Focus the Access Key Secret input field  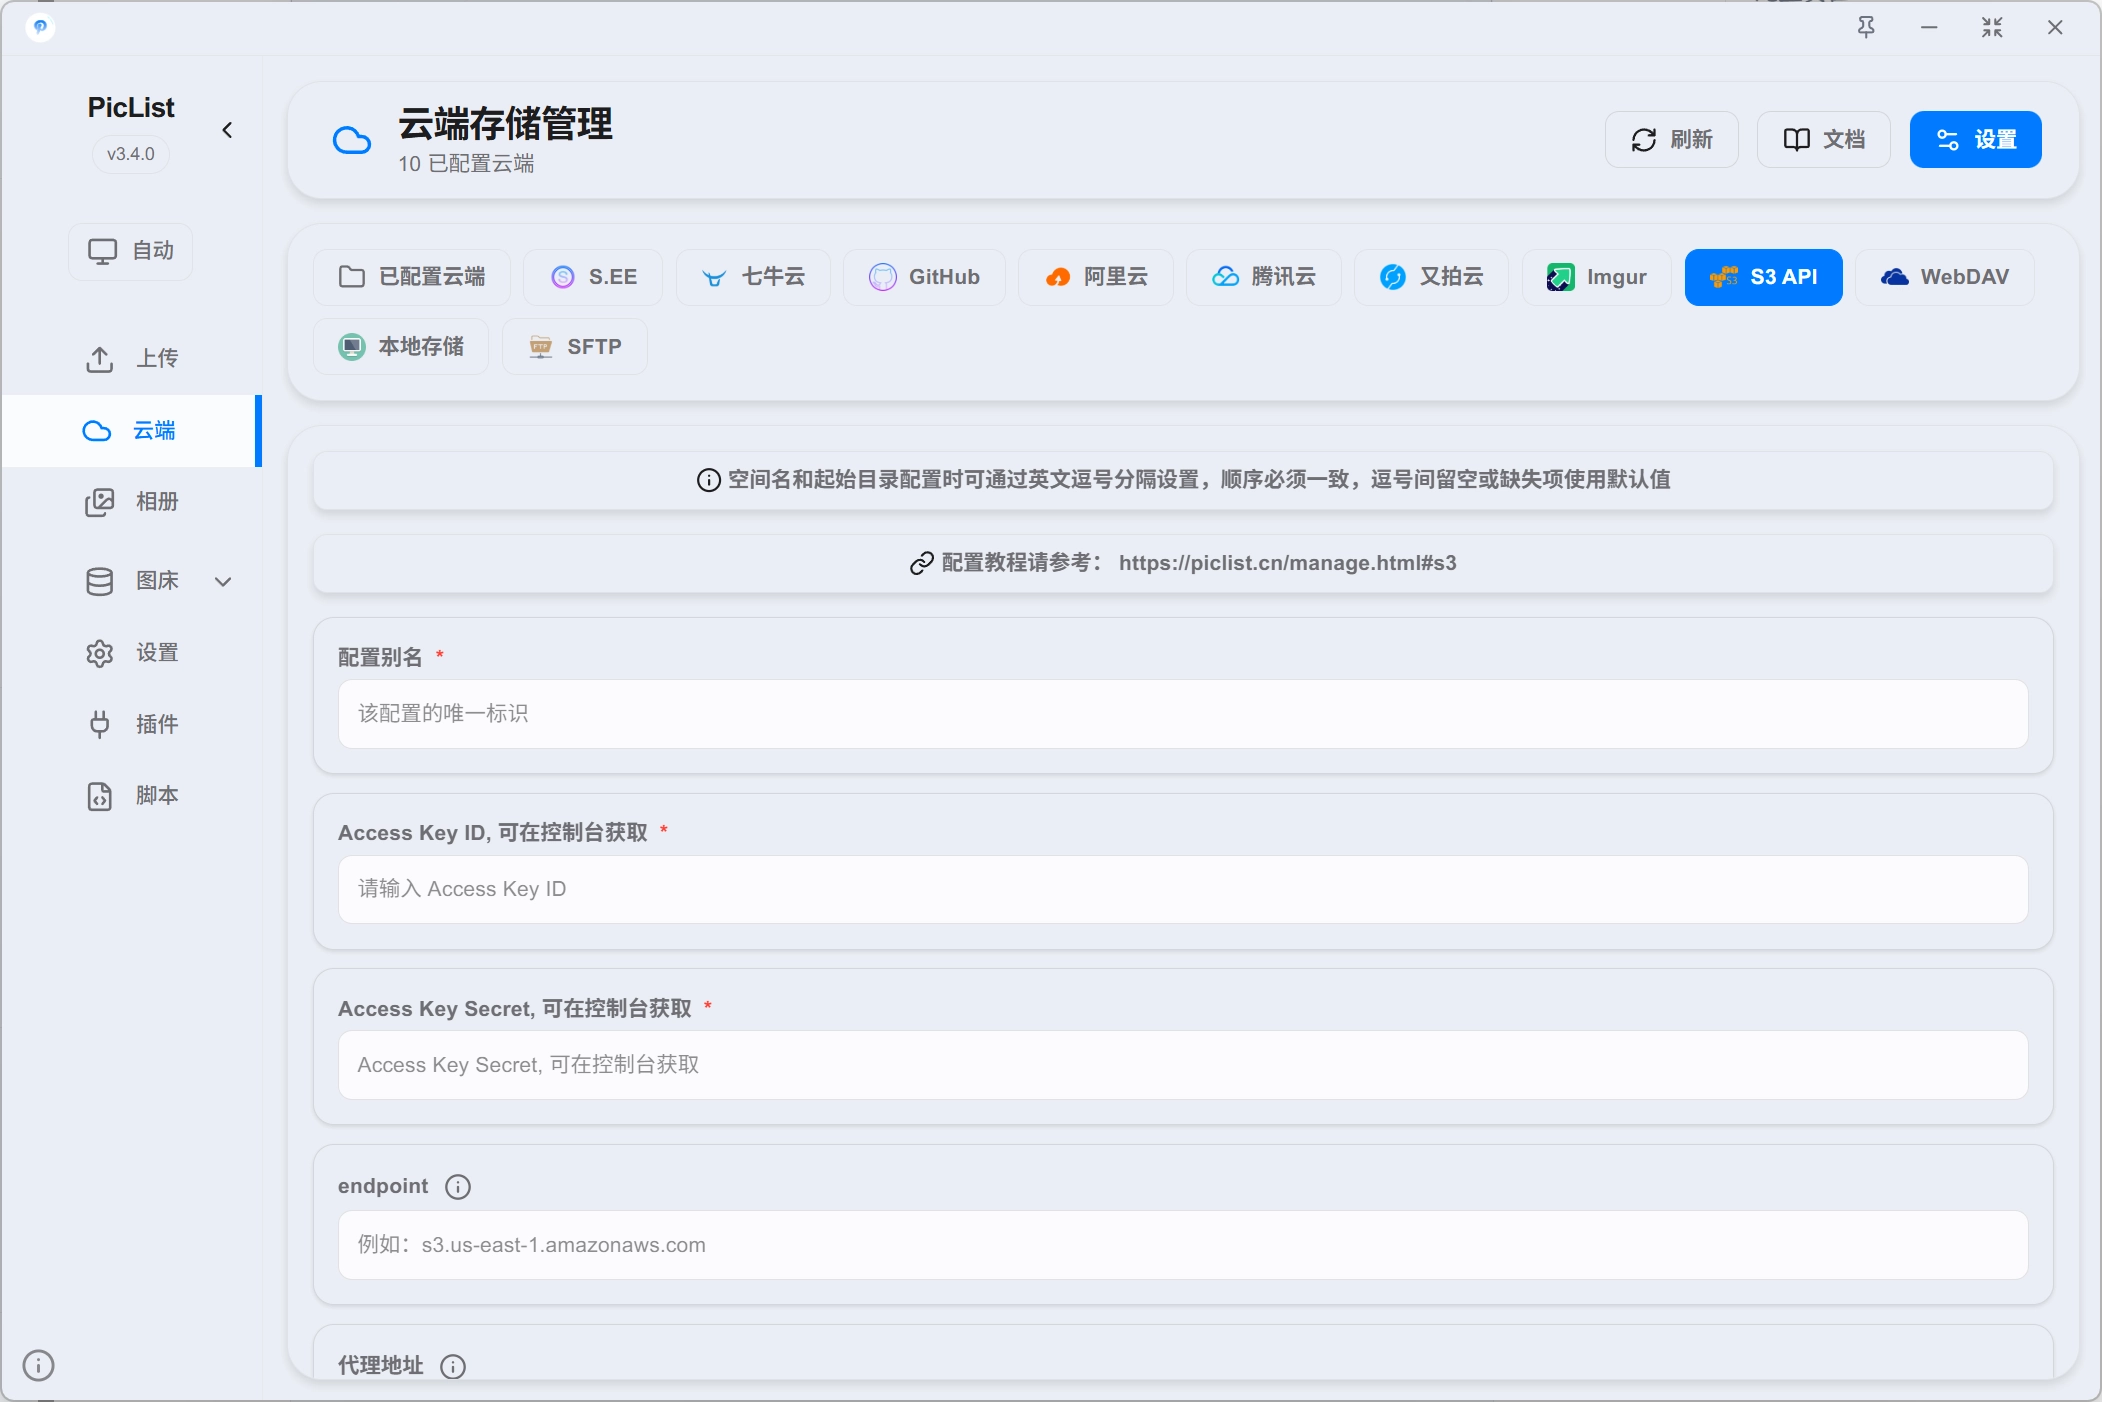[1183, 1065]
